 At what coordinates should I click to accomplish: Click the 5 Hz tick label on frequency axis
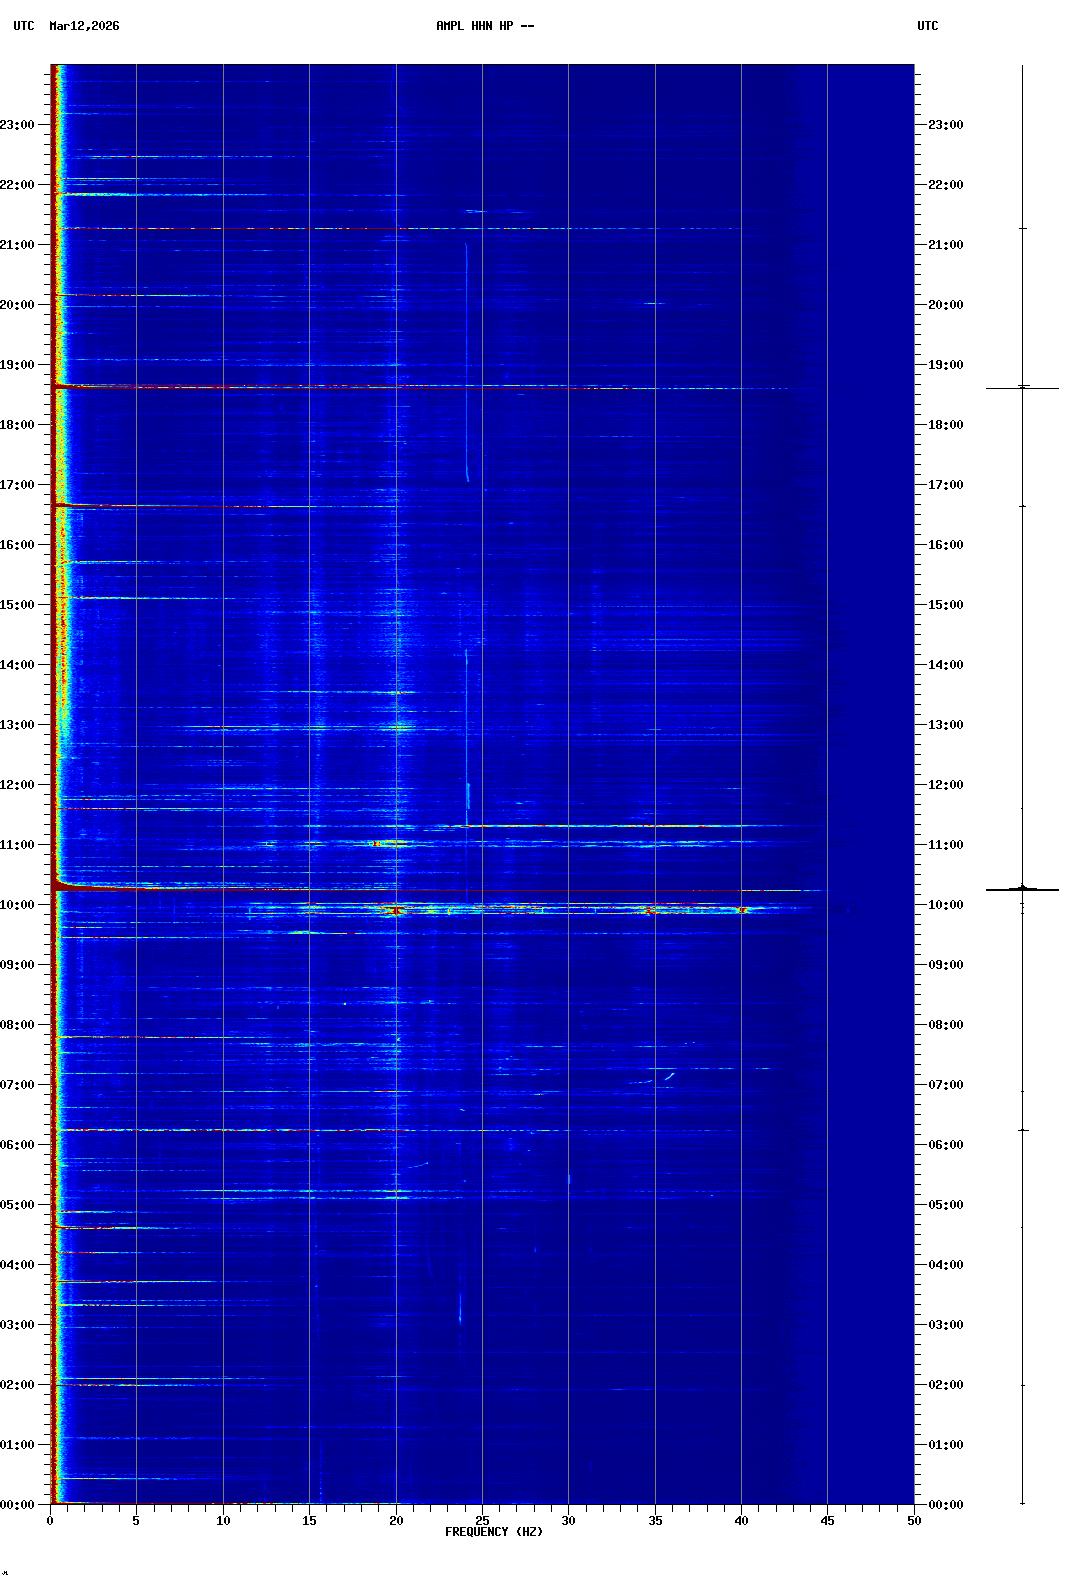tap(136, 1521)
